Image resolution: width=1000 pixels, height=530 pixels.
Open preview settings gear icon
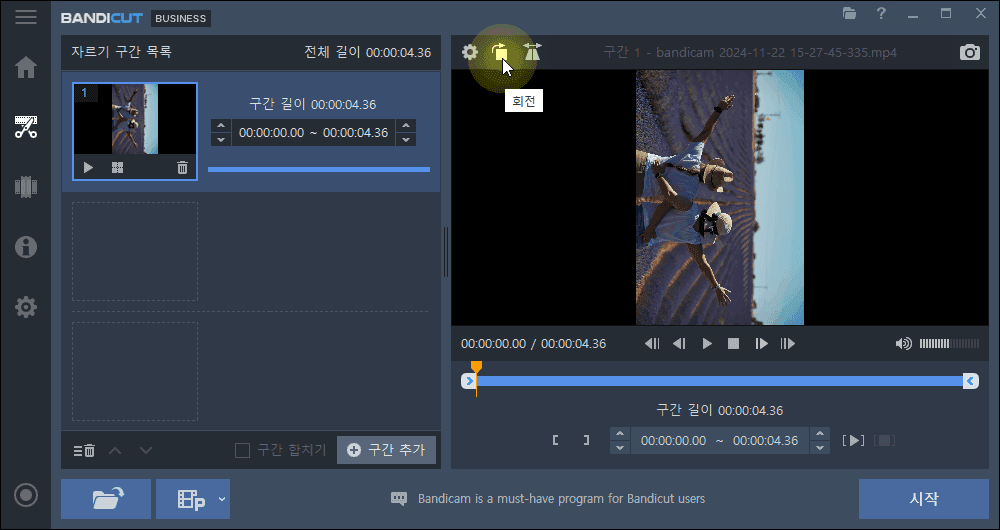470,52
